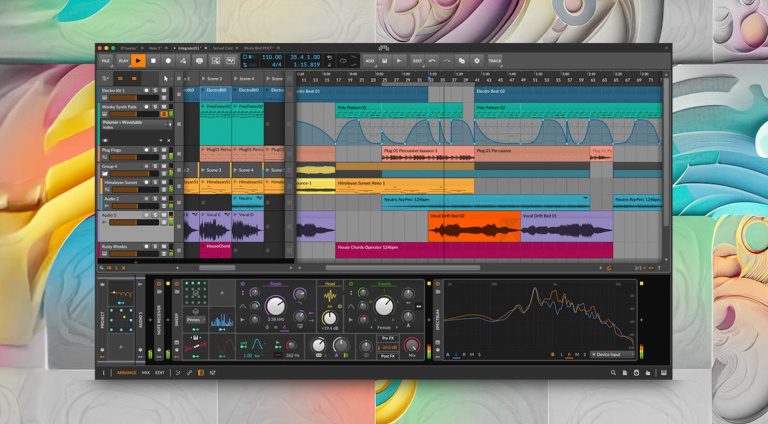Switch to the EDIT view tab at the bottom
Image resolution: width=768 pixels, height=424 pixels.
click(x=160, y=373)
